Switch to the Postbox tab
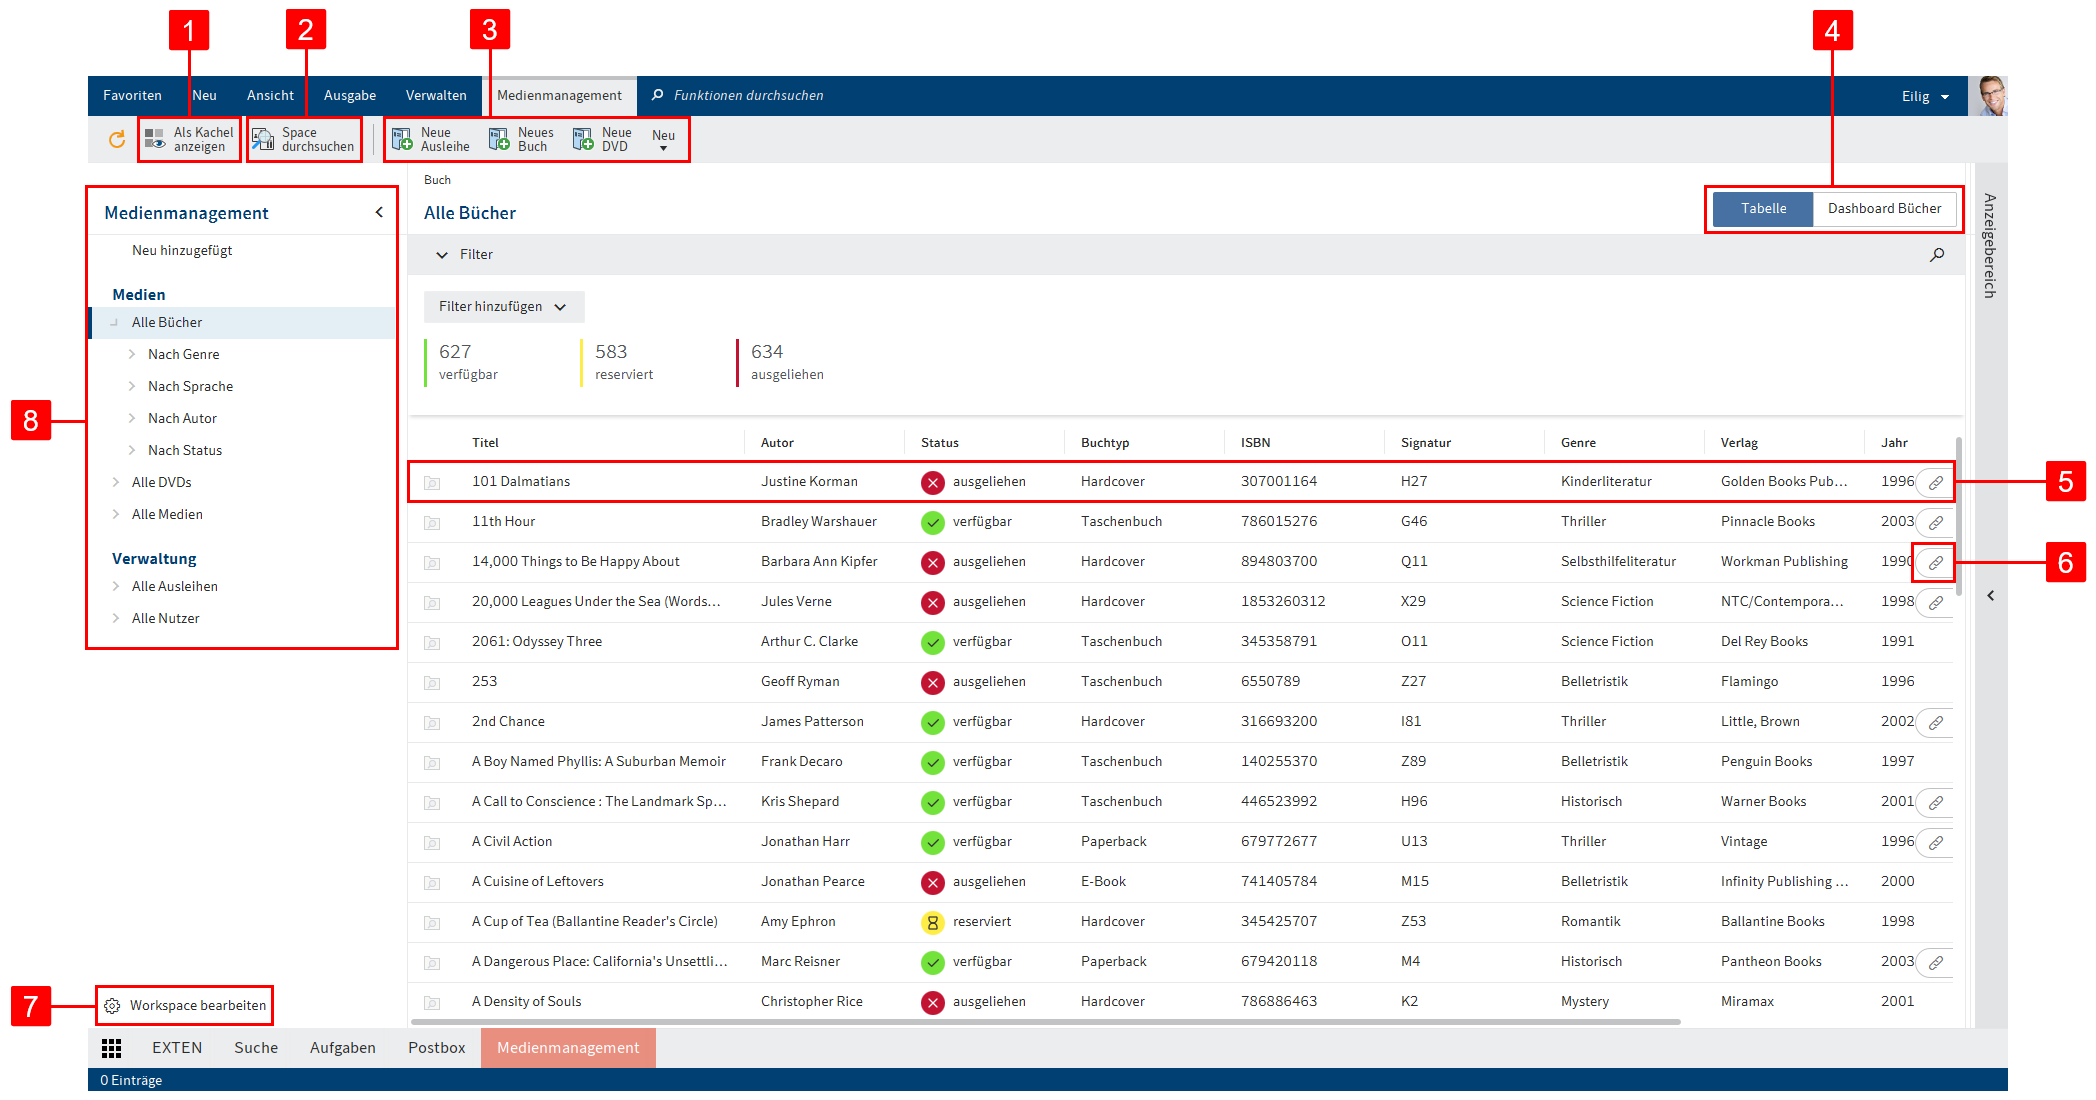The image size is (2096, 1100). point(436,1047)
